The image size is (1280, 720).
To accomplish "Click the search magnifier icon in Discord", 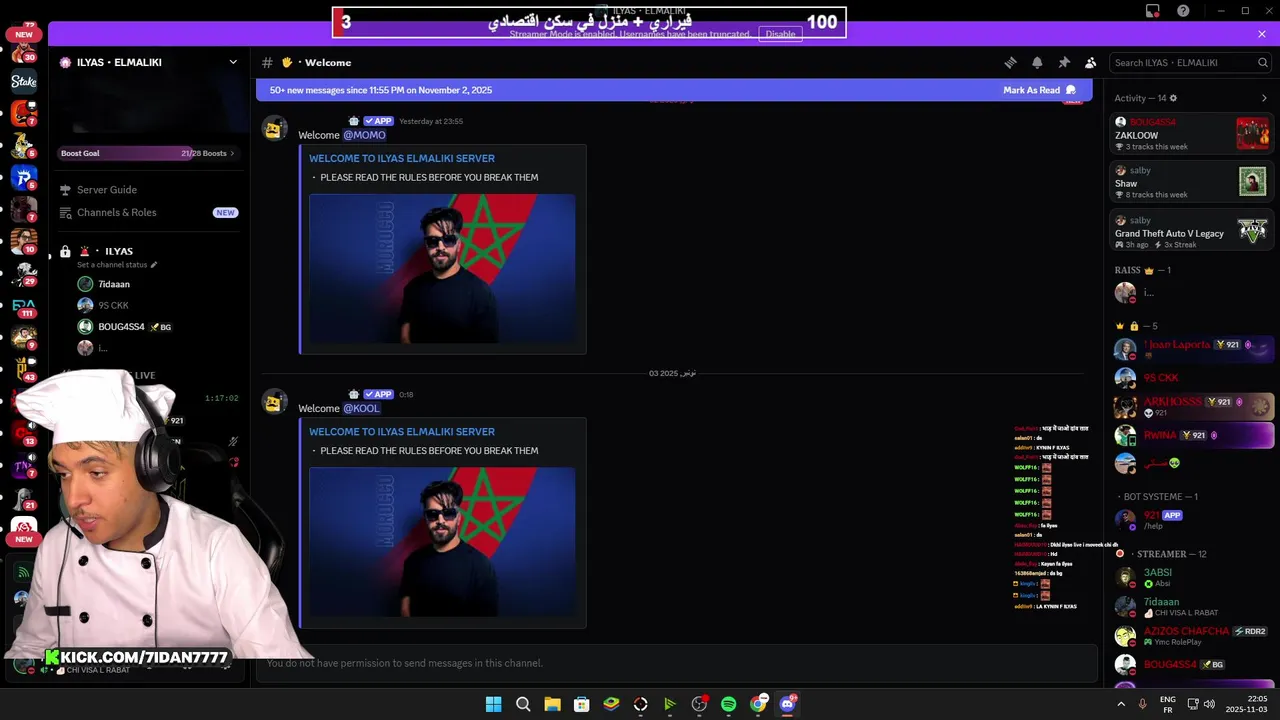I will [x=1263, y=62].
